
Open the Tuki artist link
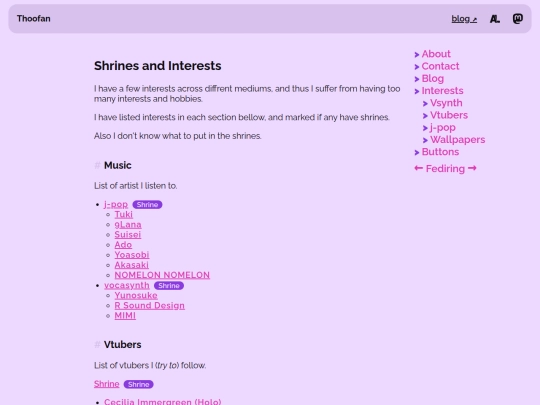pos(123,215)
